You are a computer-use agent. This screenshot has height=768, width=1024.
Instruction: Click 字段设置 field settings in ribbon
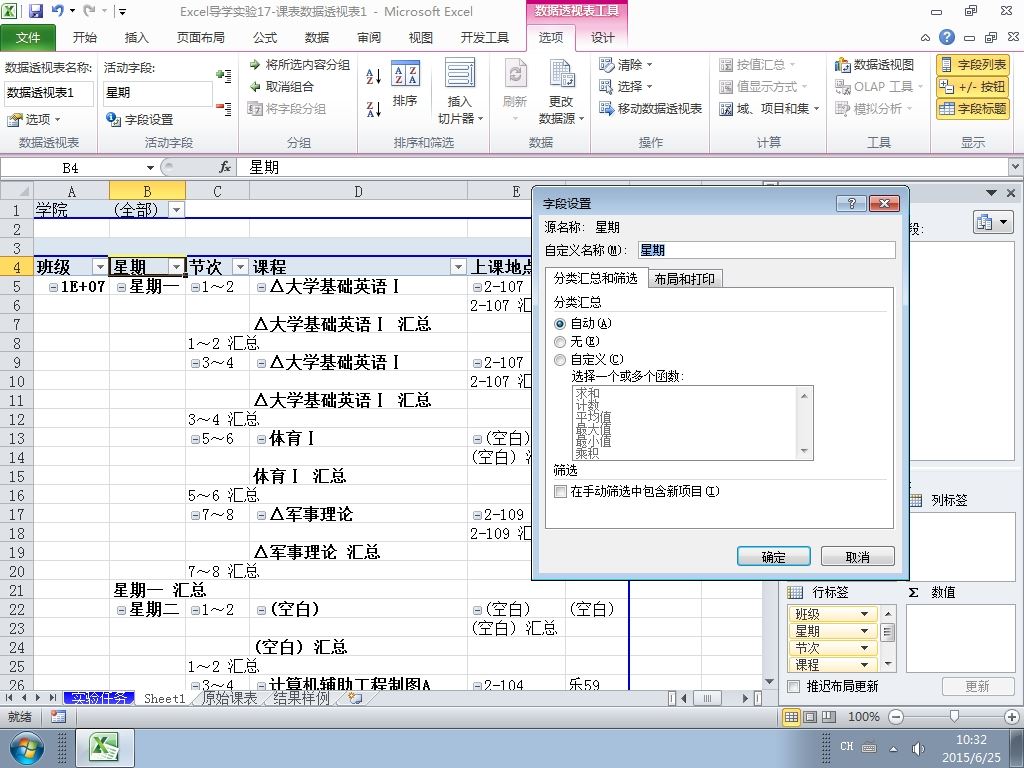140,120
